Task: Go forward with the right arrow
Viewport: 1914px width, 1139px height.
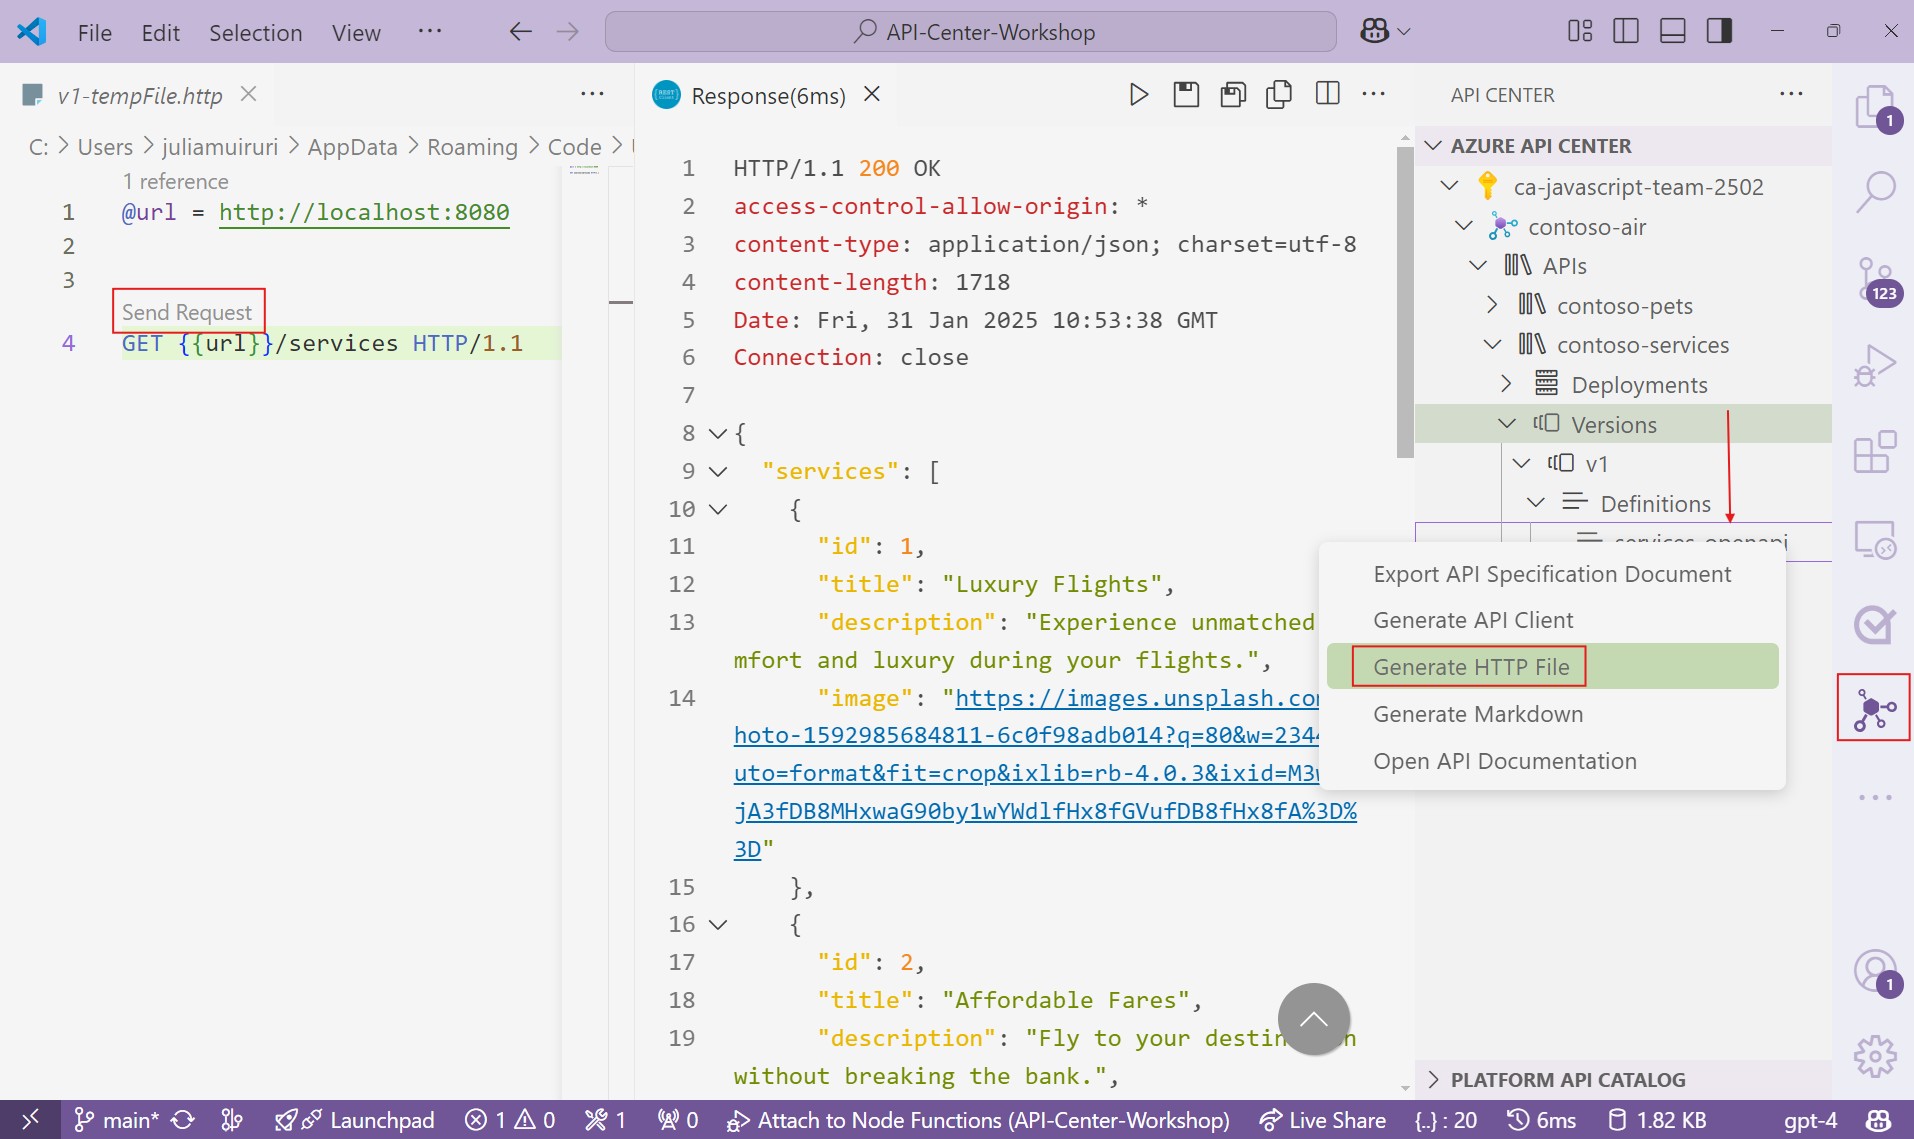Action: [567, 31]
